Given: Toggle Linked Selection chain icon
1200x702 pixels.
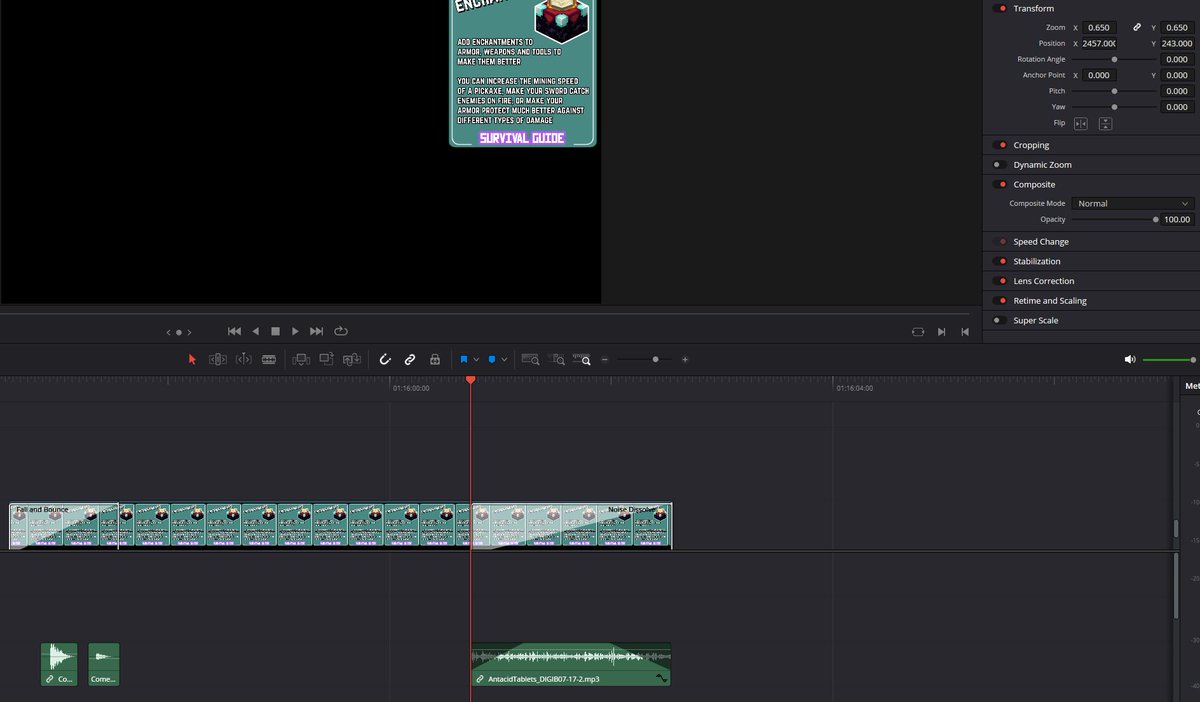Looking at the screenshot, I should click(x=410, y=359).
